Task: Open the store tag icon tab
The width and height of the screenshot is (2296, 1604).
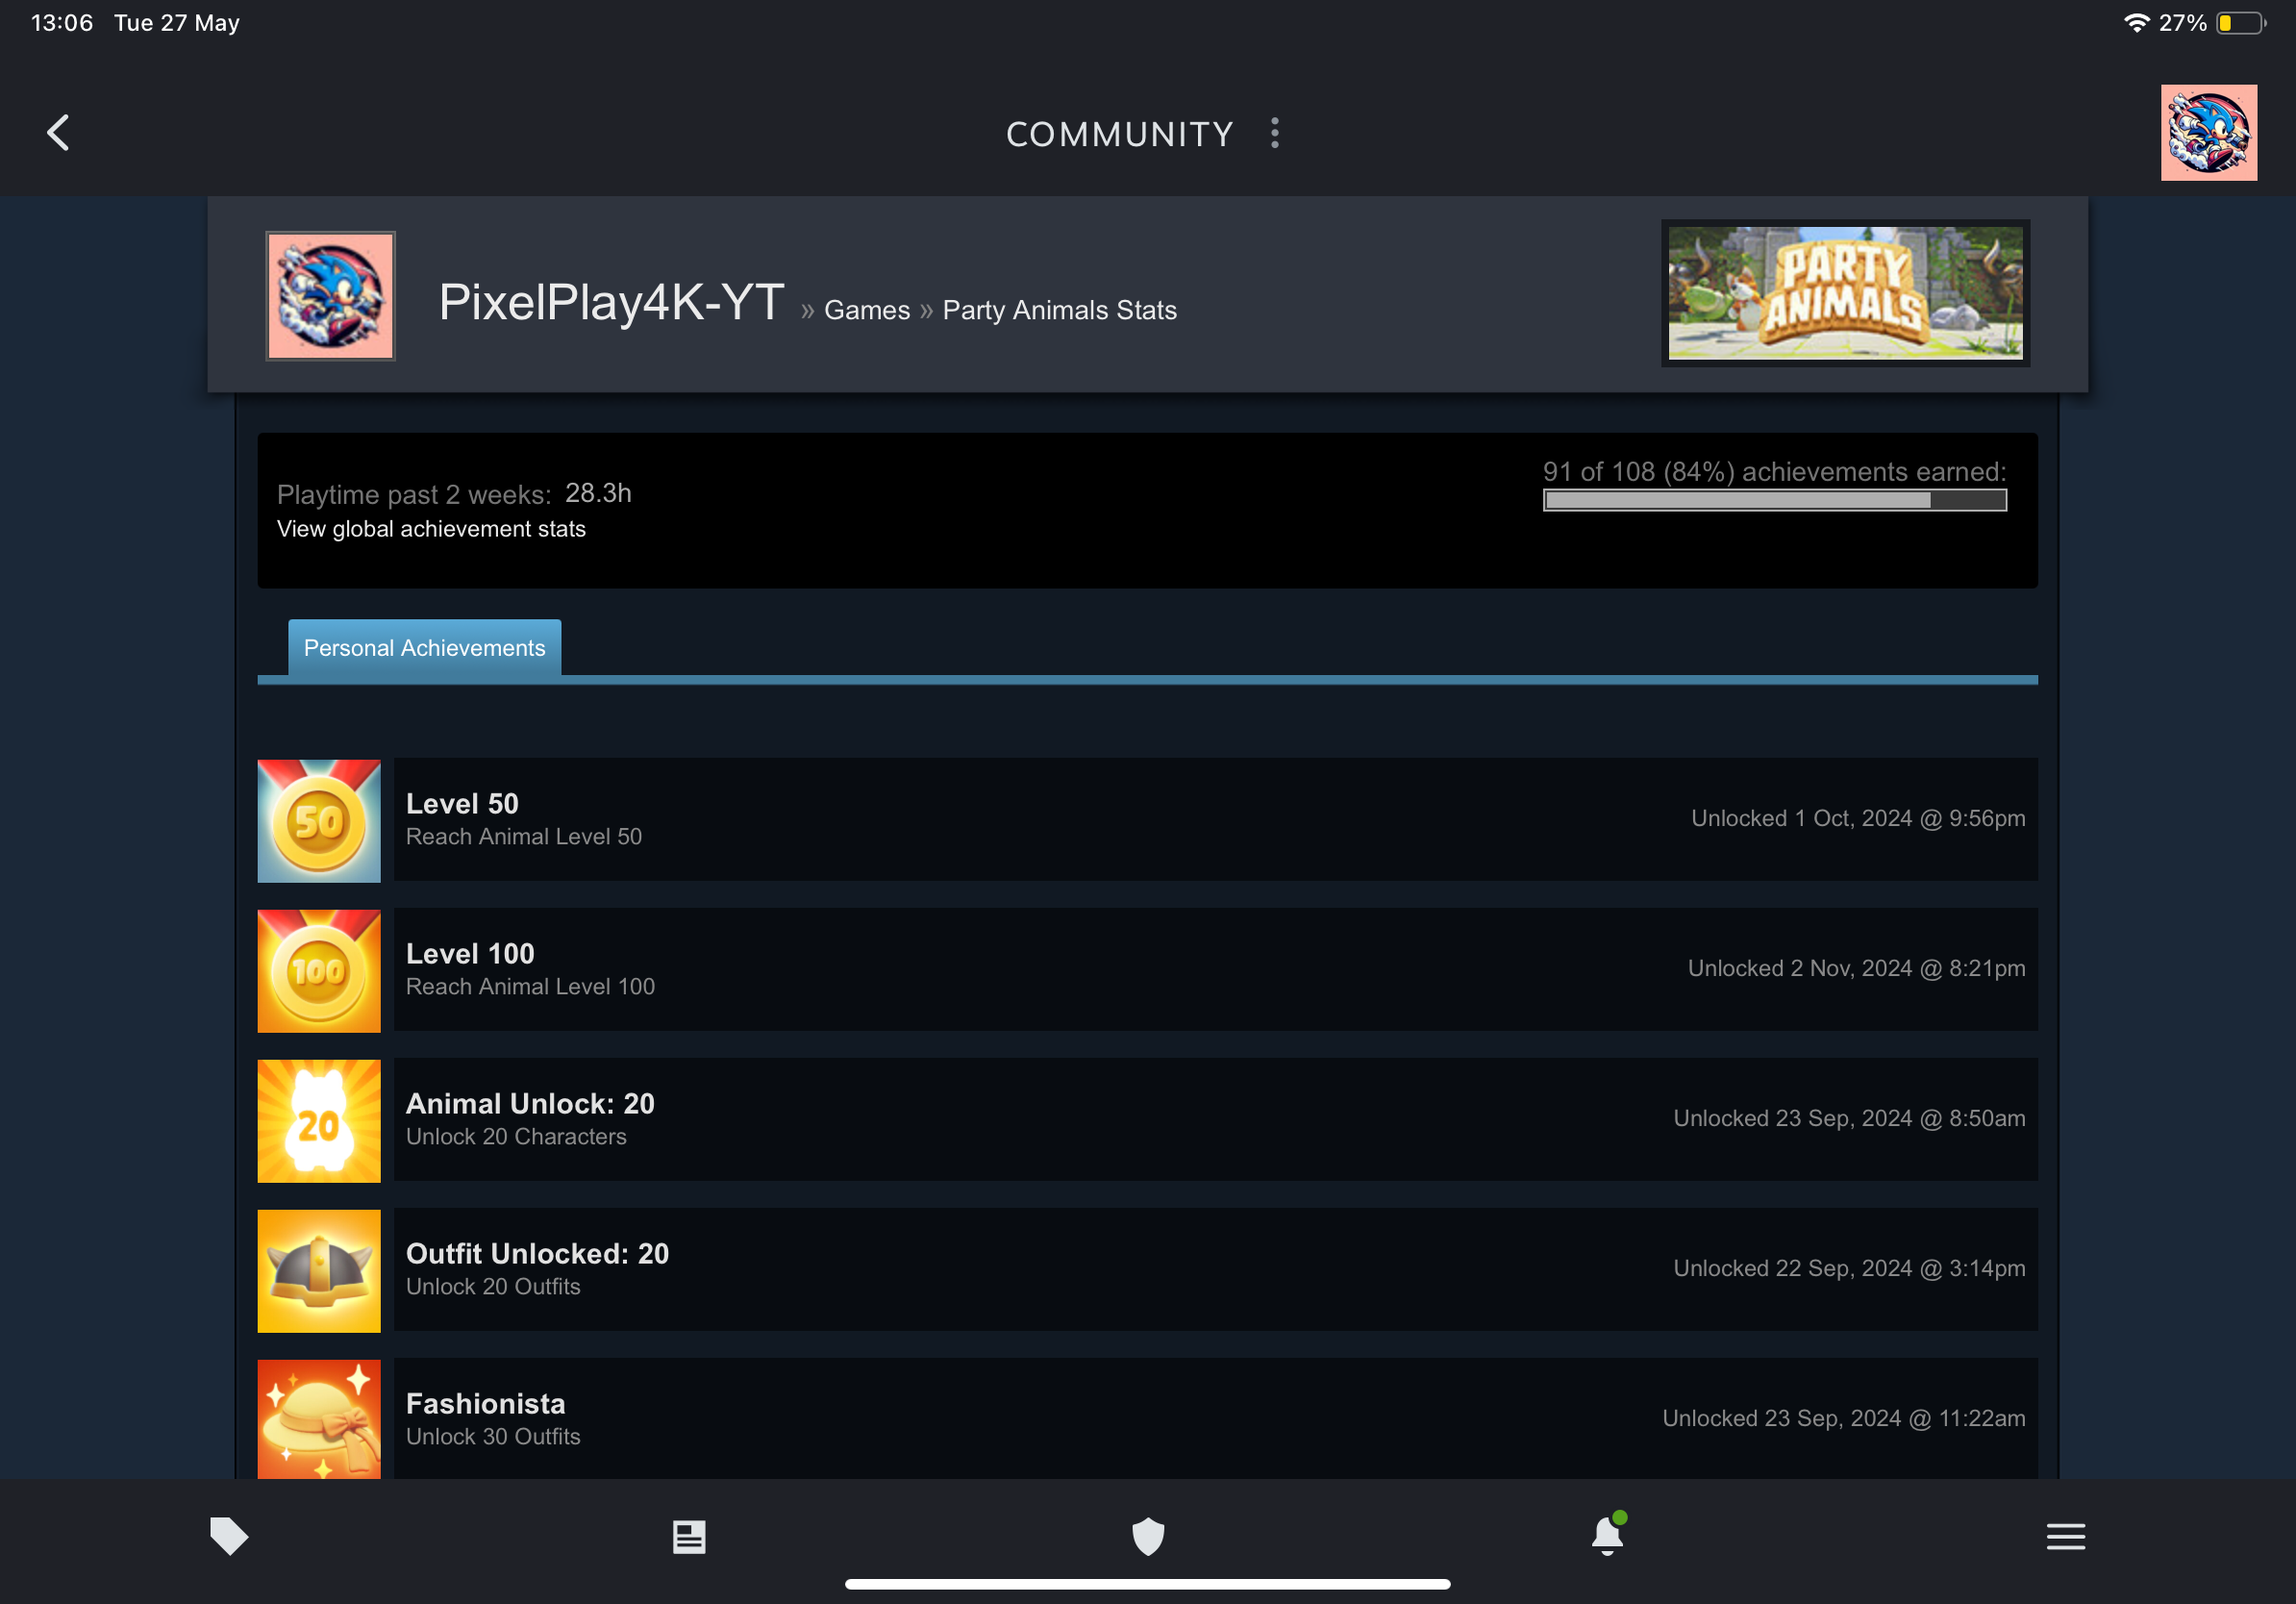Action: 229,1536
